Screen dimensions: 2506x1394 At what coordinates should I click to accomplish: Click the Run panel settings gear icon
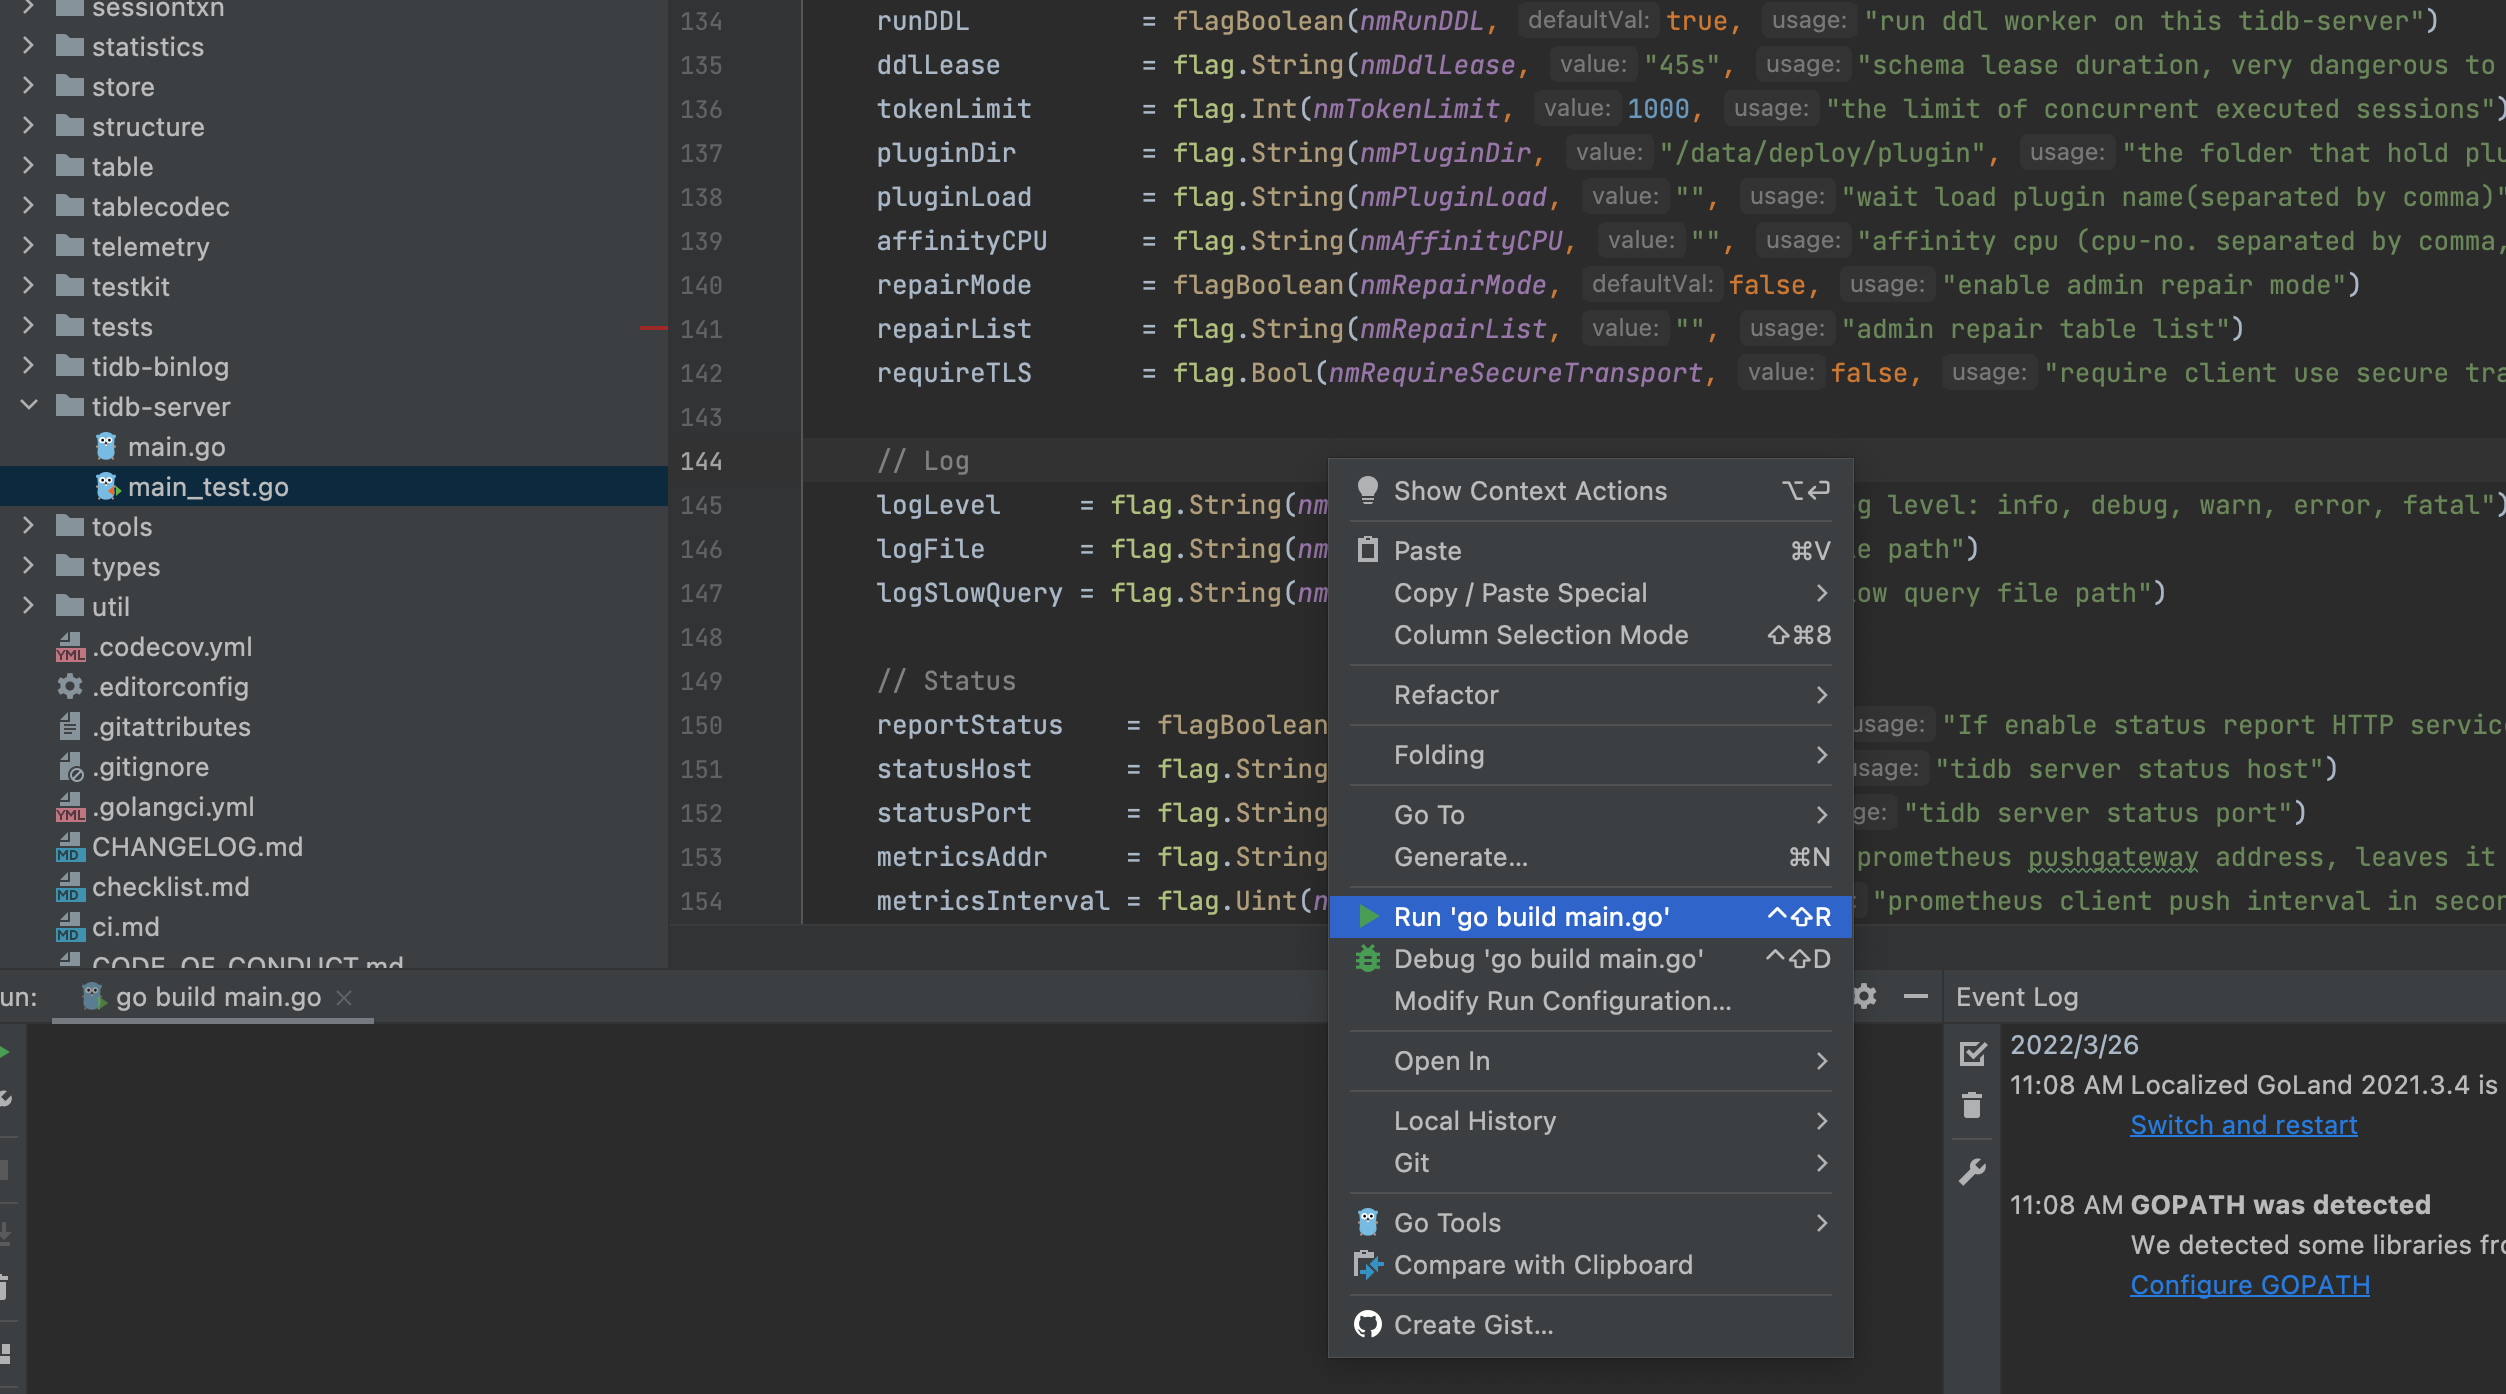tap(1865, 996)
